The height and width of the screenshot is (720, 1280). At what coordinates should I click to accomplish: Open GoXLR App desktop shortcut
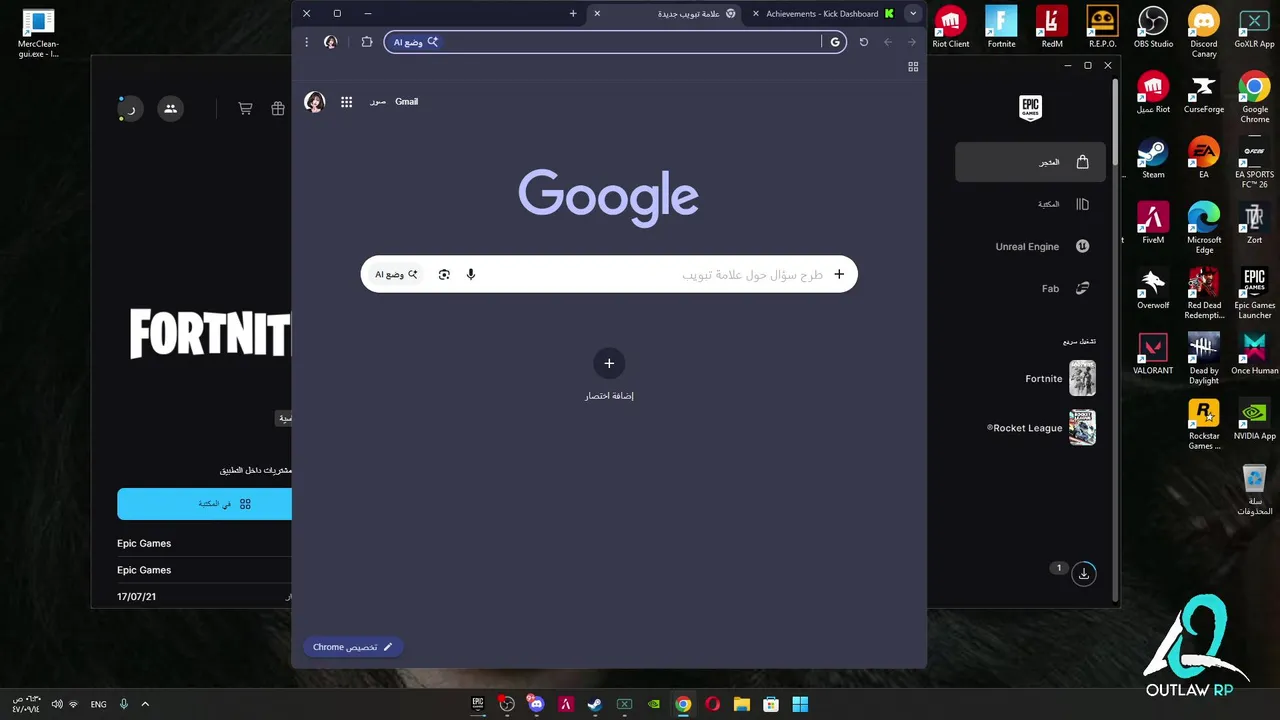pos(1254,27)
